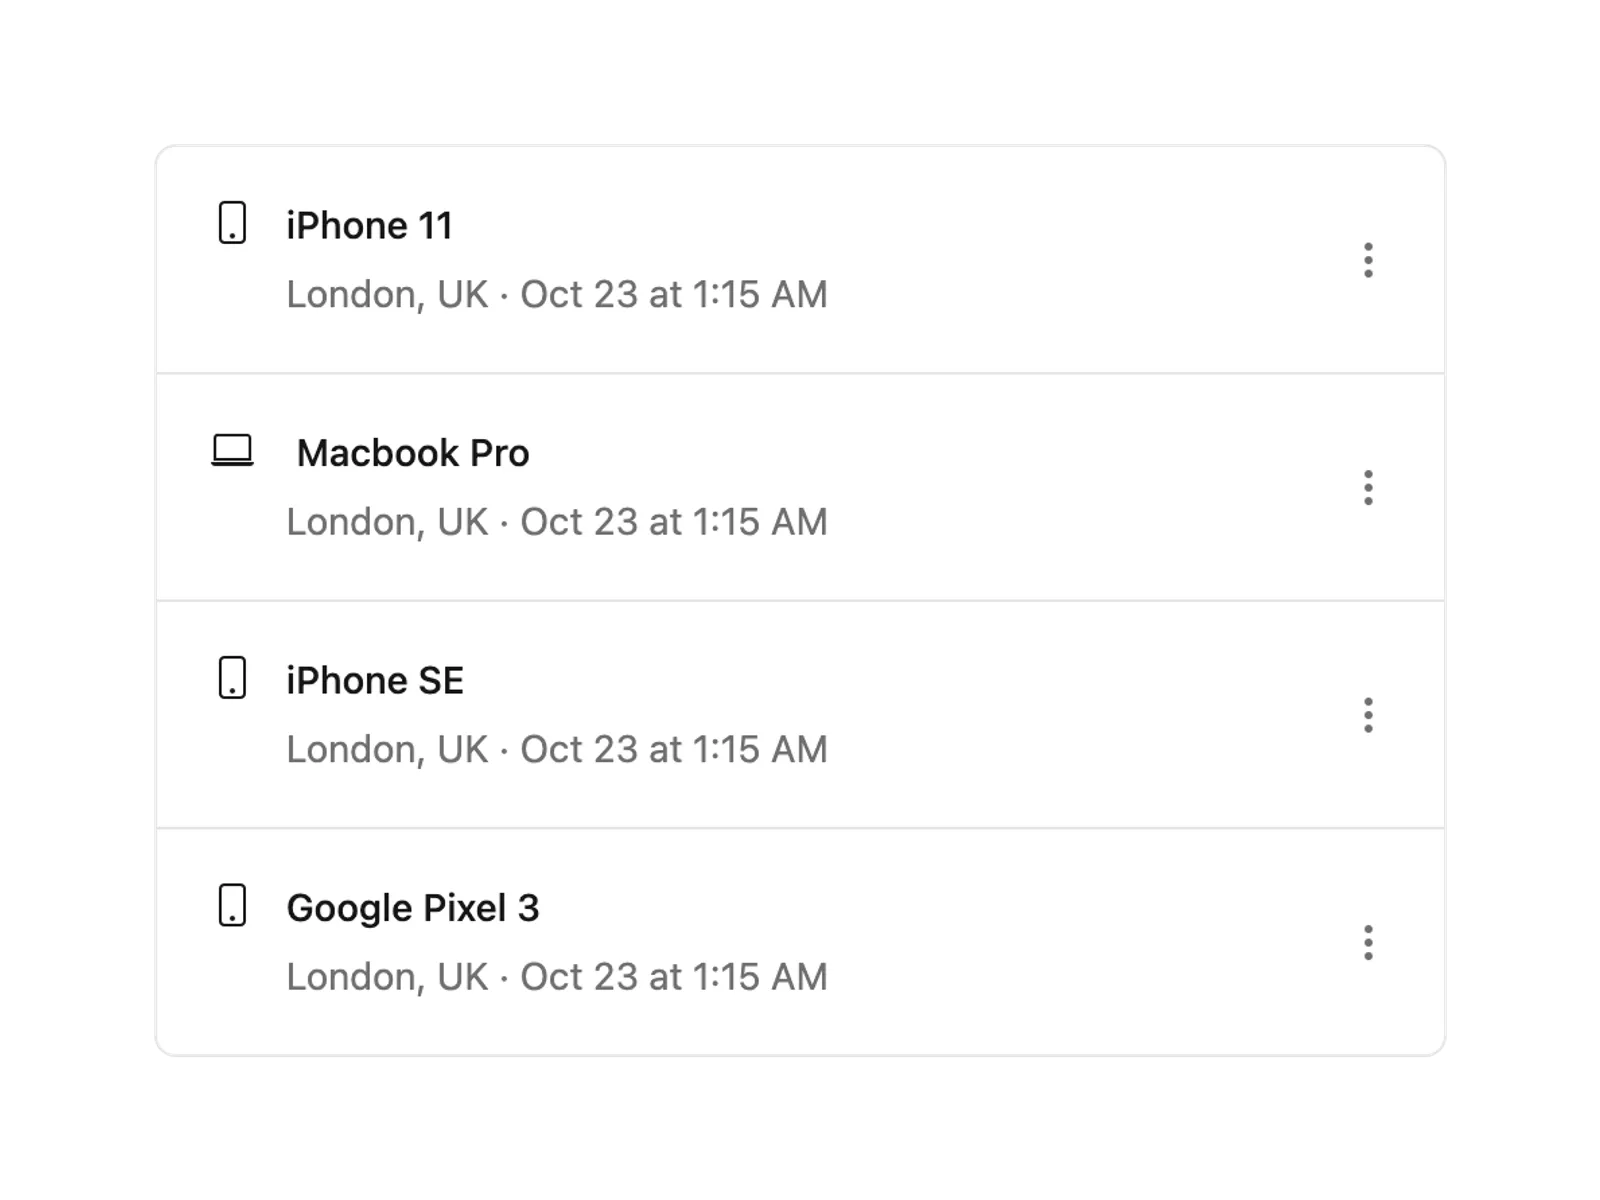The height and width of the screenshot is (1200, 1600).
Task: Open the three-dot menu for iPhone SE
Action: pyautogui.click(x=1368, y=715)
